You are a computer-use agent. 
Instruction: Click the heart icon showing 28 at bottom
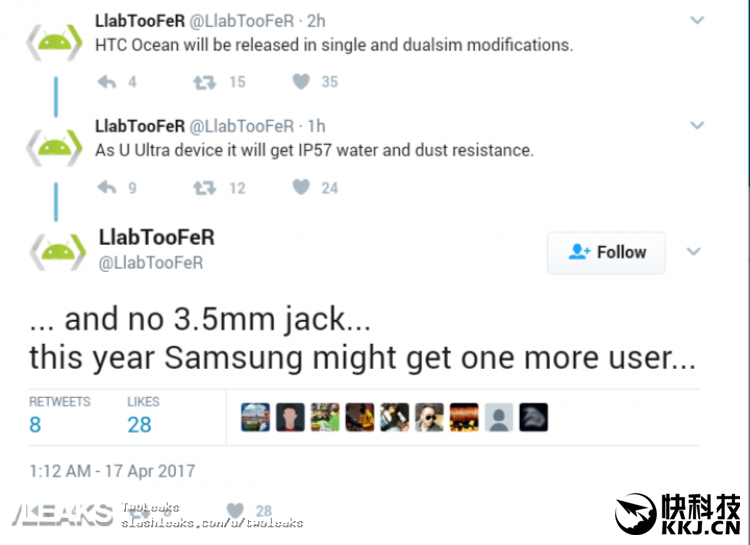click(x=235, y=511)
